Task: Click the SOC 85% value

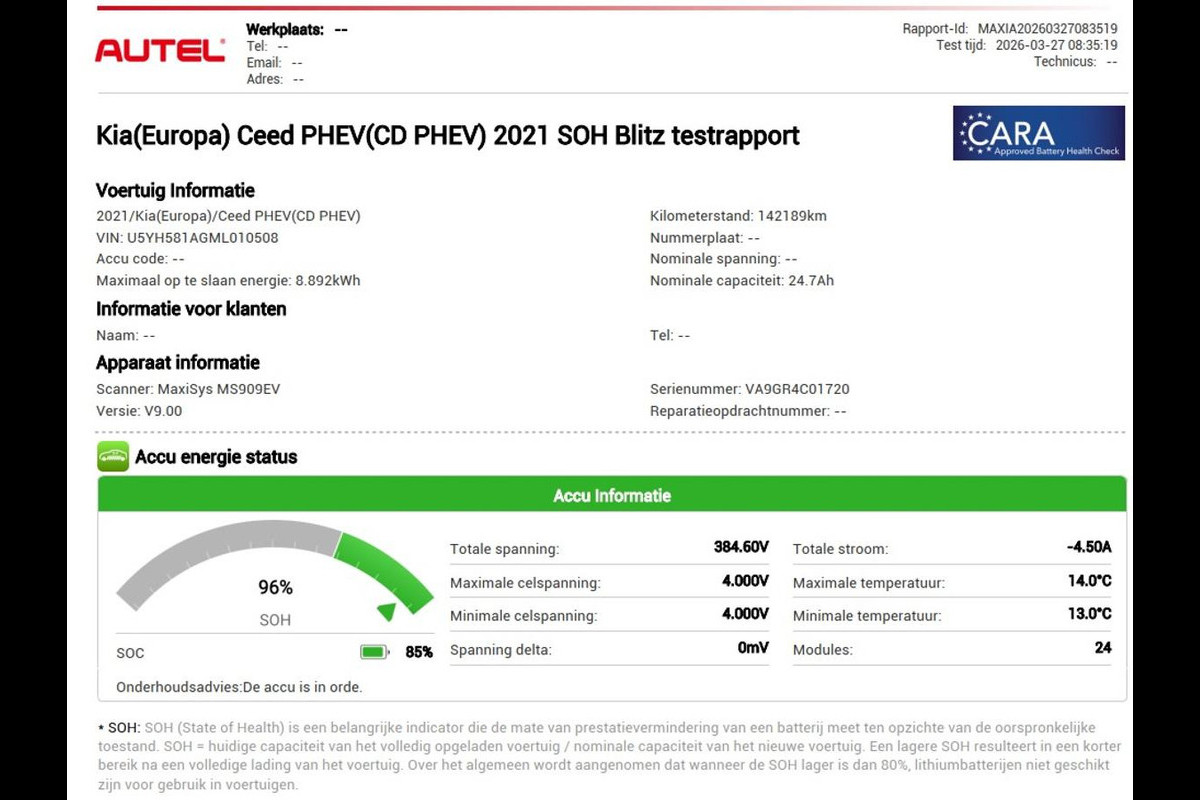Action: coord(418,652)
